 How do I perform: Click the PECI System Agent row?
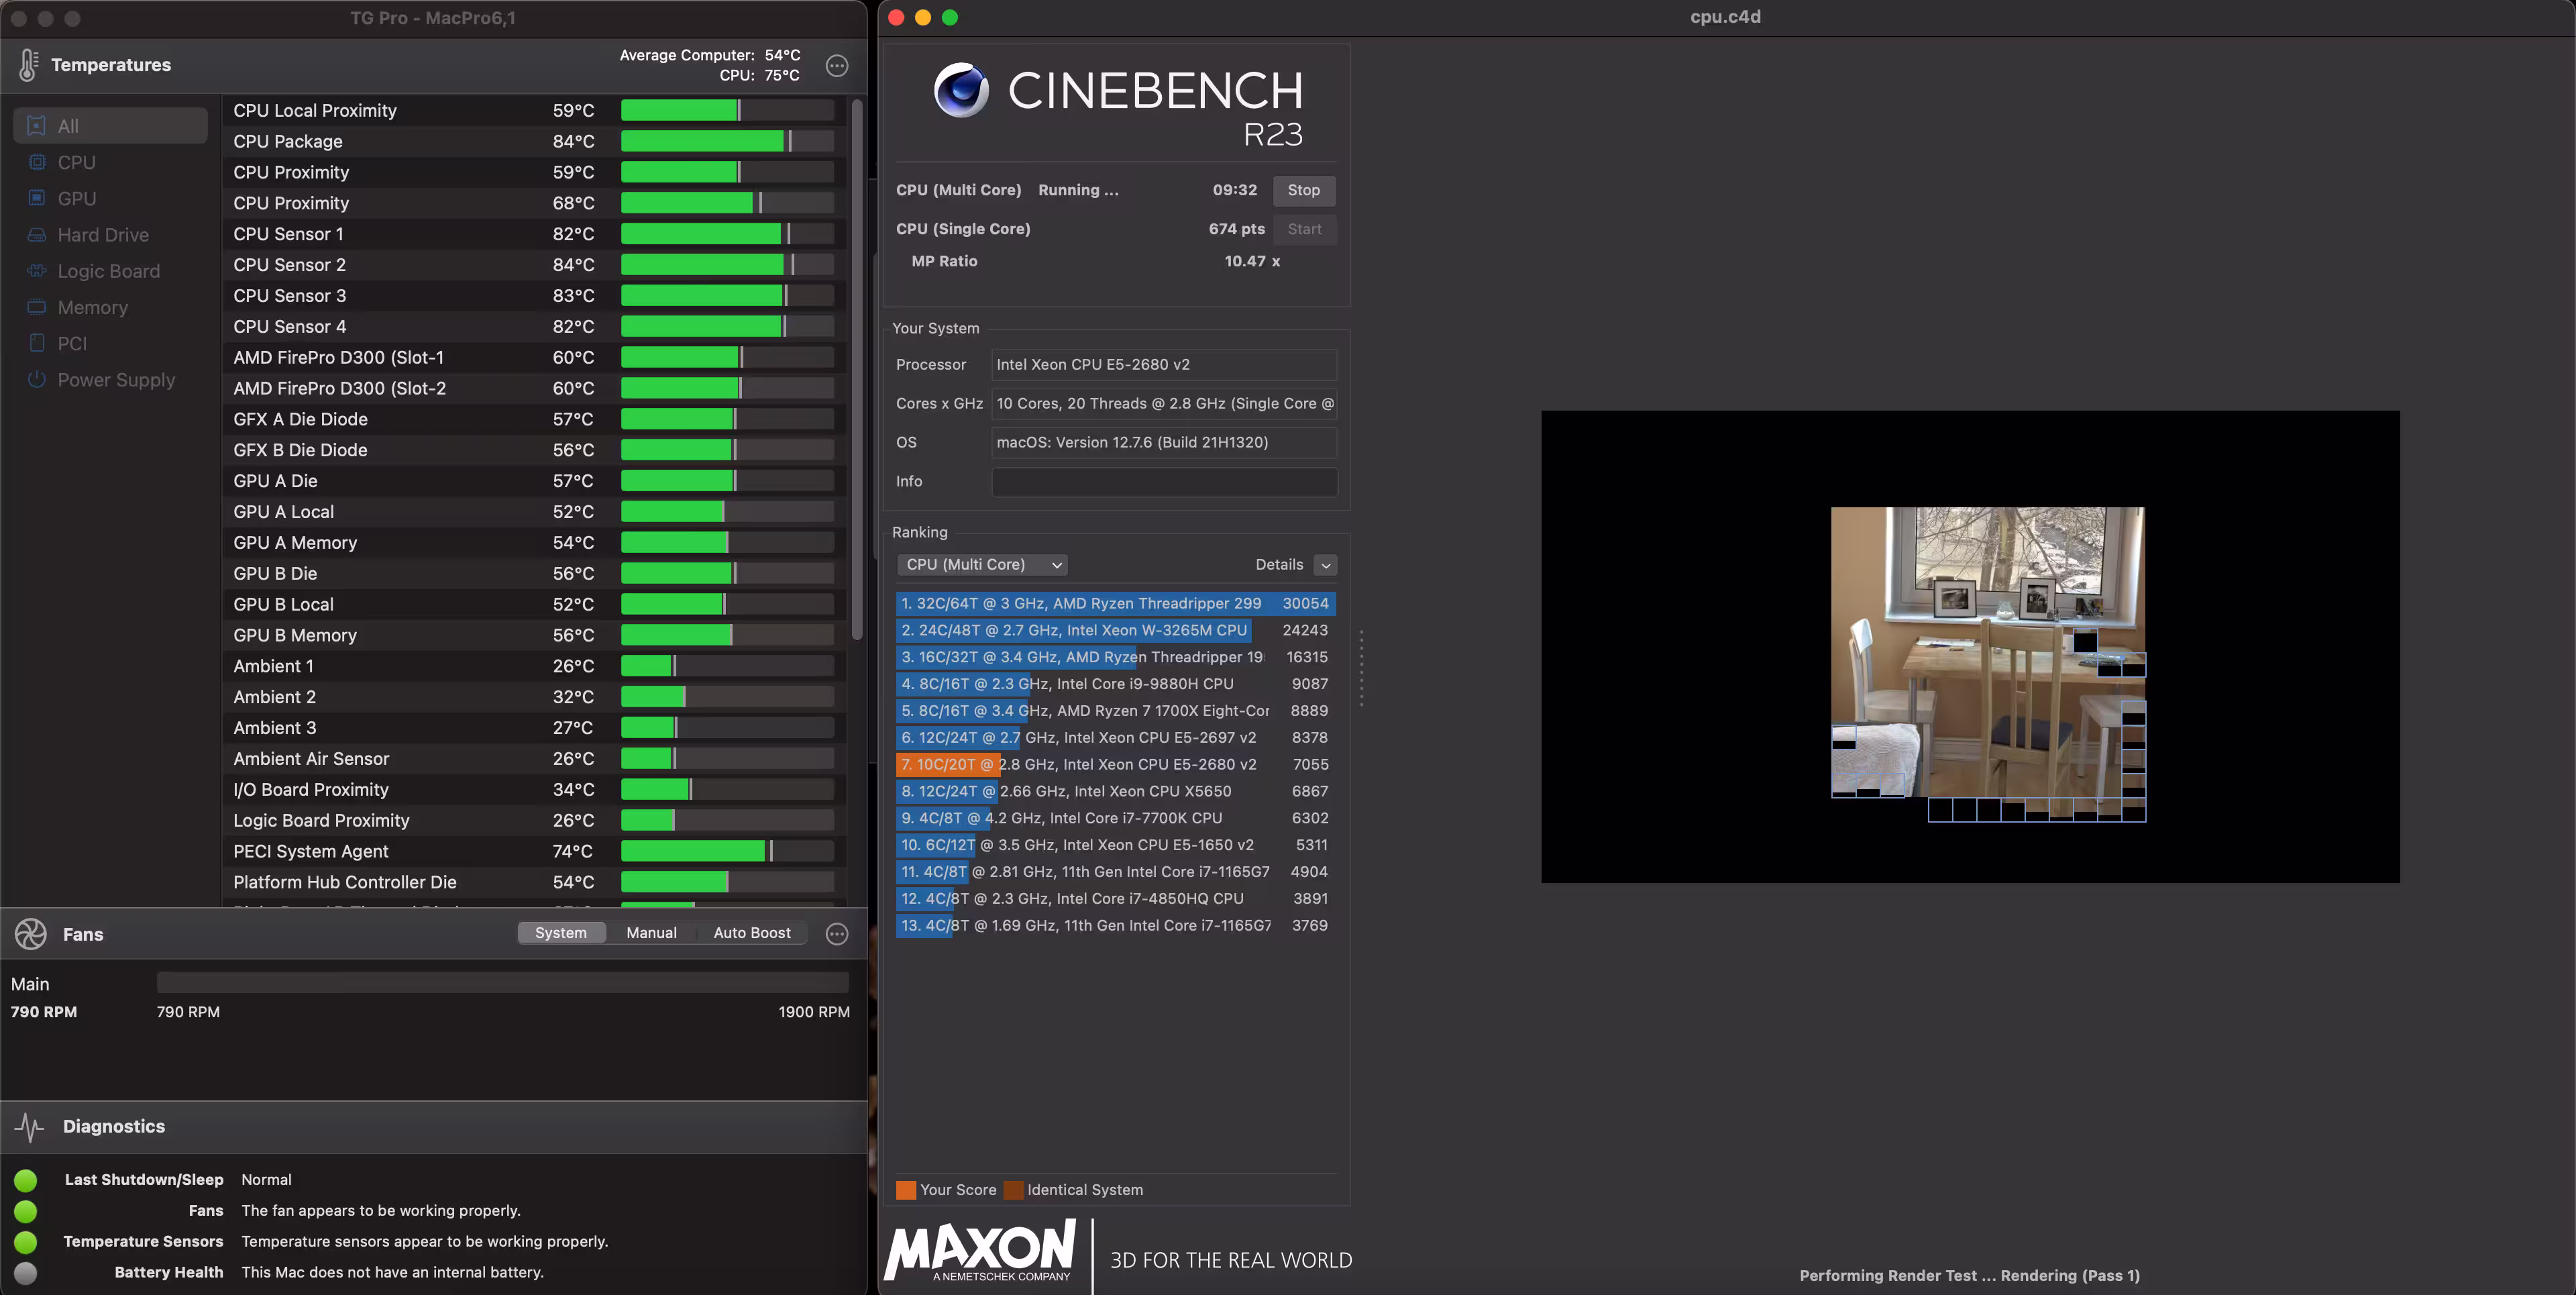tap(534, 852)
